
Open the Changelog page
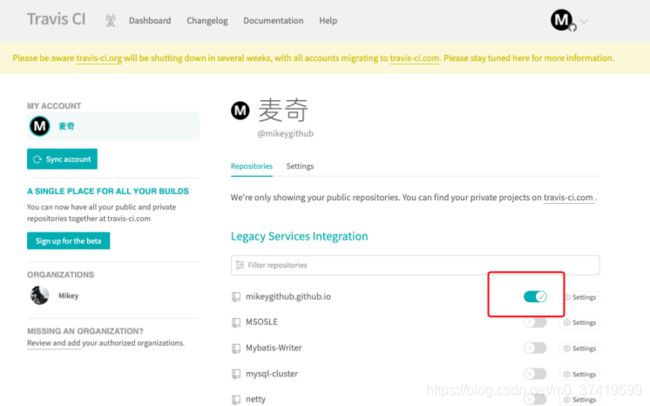click(x=207, y=21)
